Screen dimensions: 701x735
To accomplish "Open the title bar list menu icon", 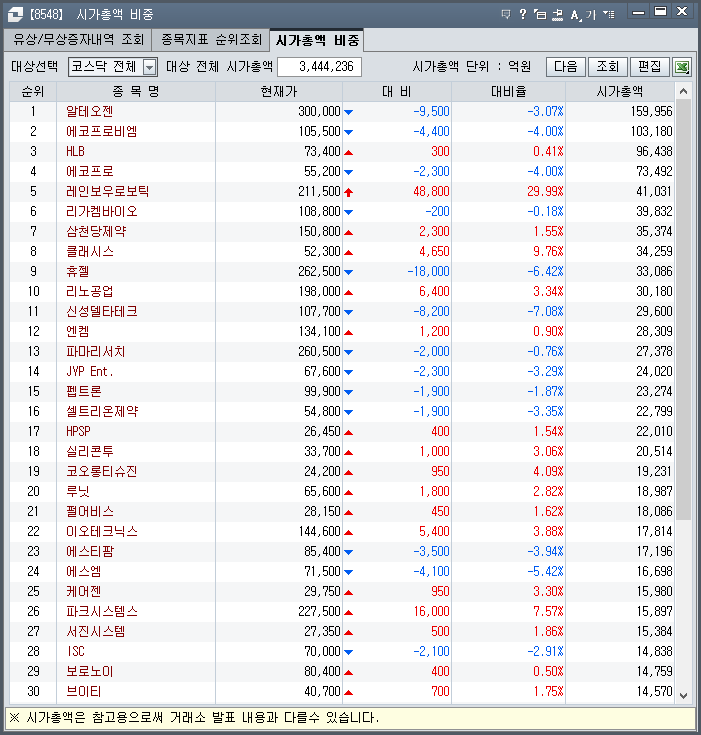I will click(609, 15).
